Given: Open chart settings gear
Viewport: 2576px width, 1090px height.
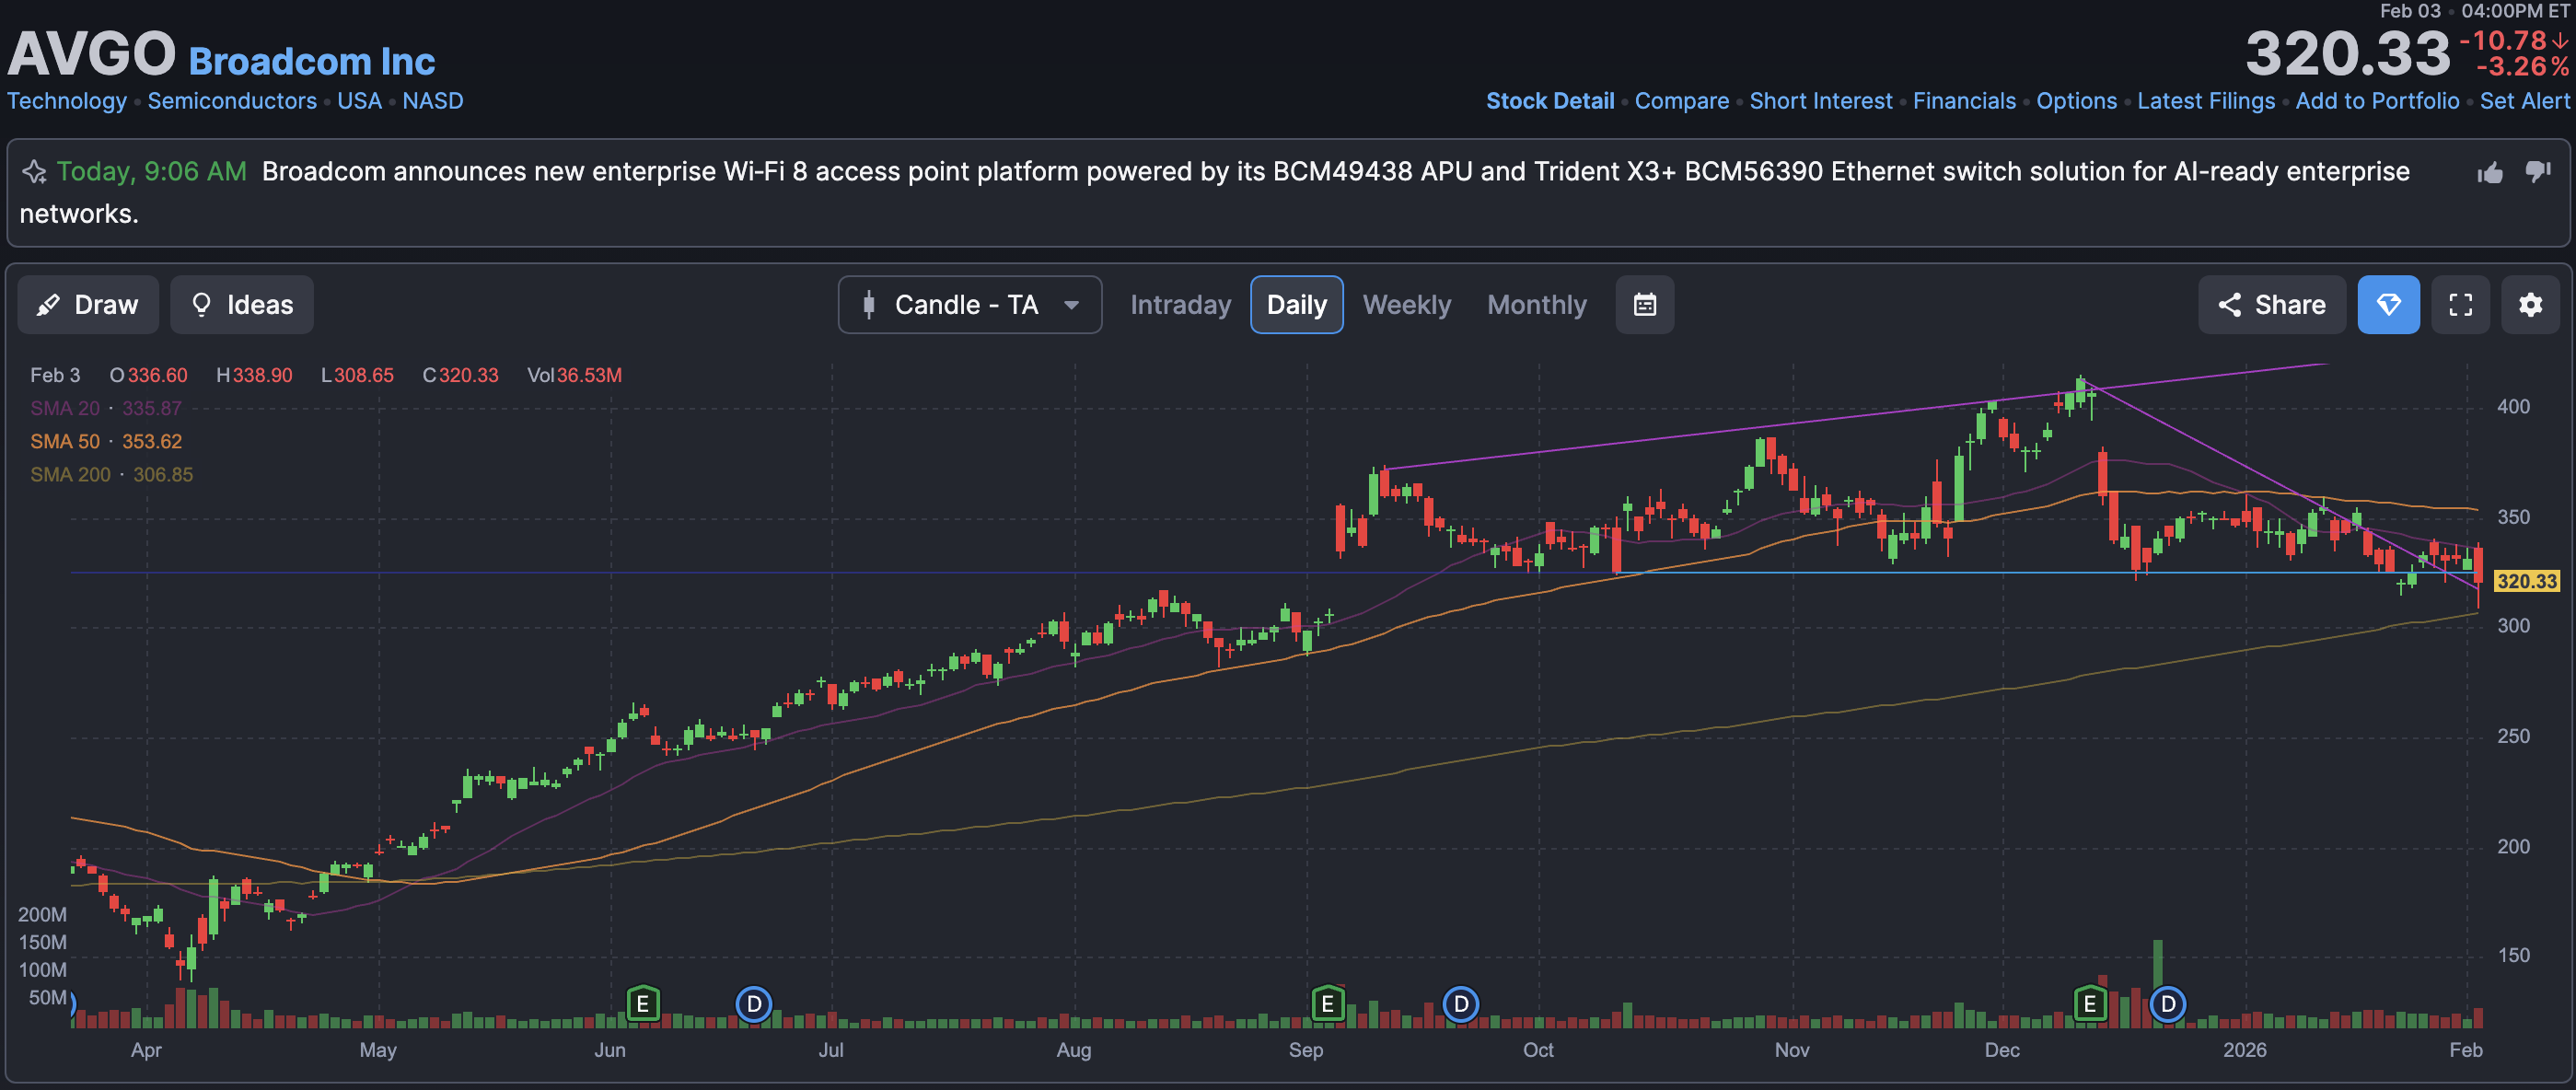Looking at the screenshot, I should [x=2530, y=305].
